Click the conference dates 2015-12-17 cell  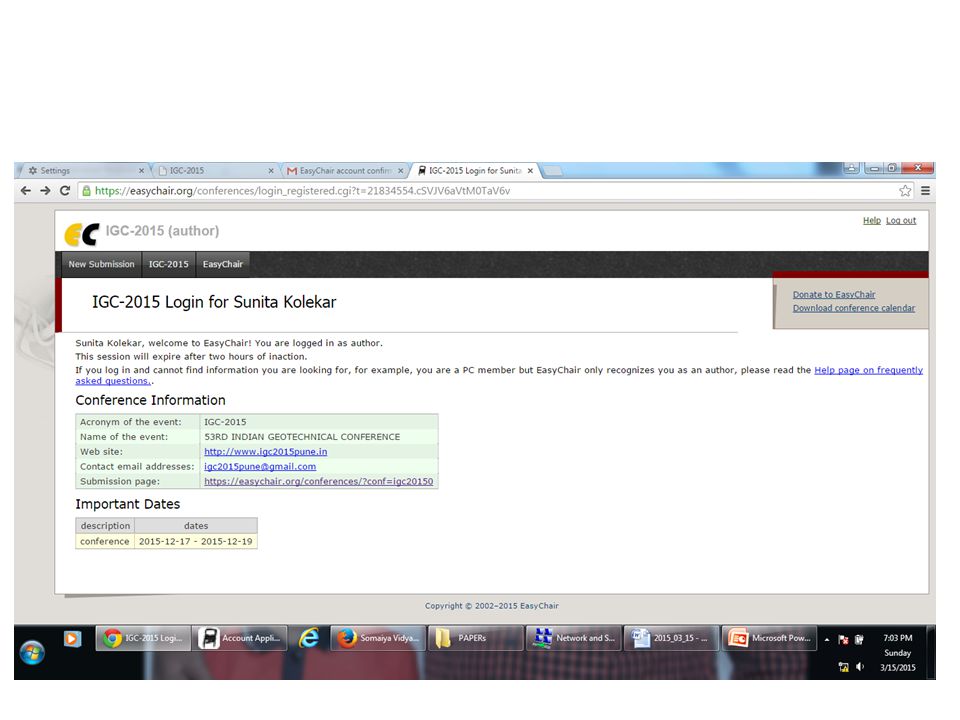(x=195, y=542)
